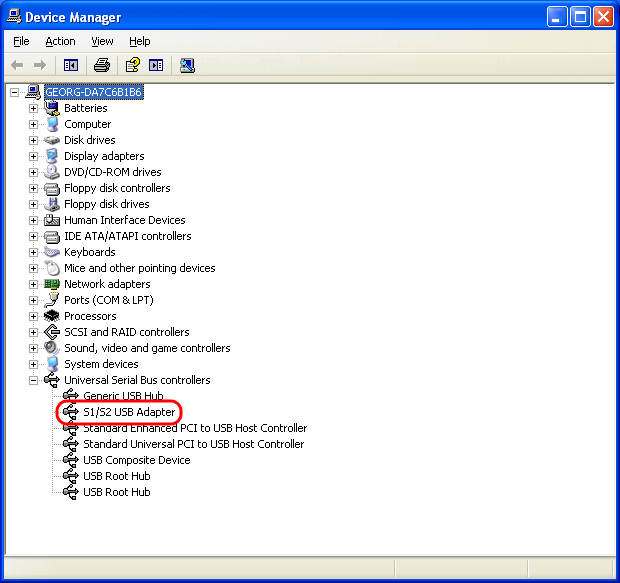Image resolution: width=620 pixels, height=583 pixels.
Task: Click the Batteries category icon
Action: tap(52, 108)
